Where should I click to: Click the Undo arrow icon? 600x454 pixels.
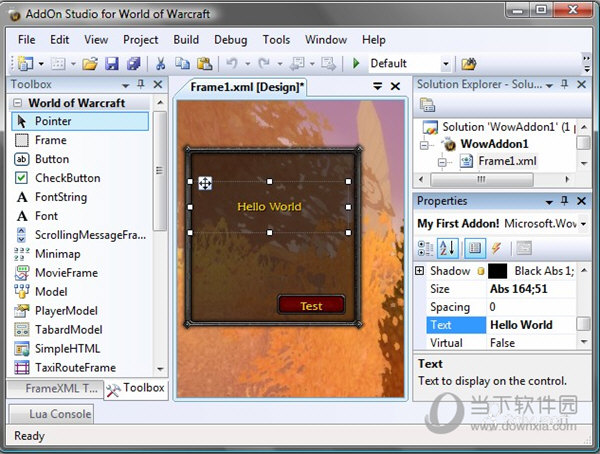coord(232,64)
